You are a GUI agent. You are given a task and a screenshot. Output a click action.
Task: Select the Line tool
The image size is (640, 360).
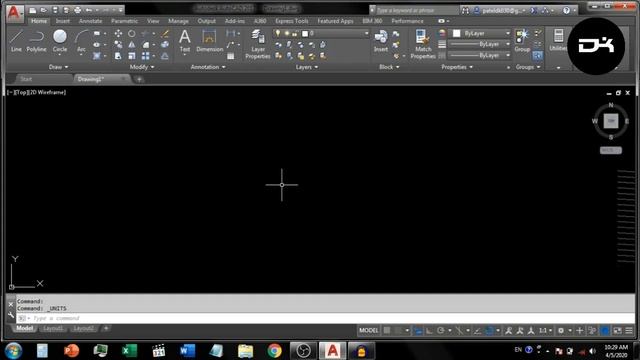click(16, 41)
